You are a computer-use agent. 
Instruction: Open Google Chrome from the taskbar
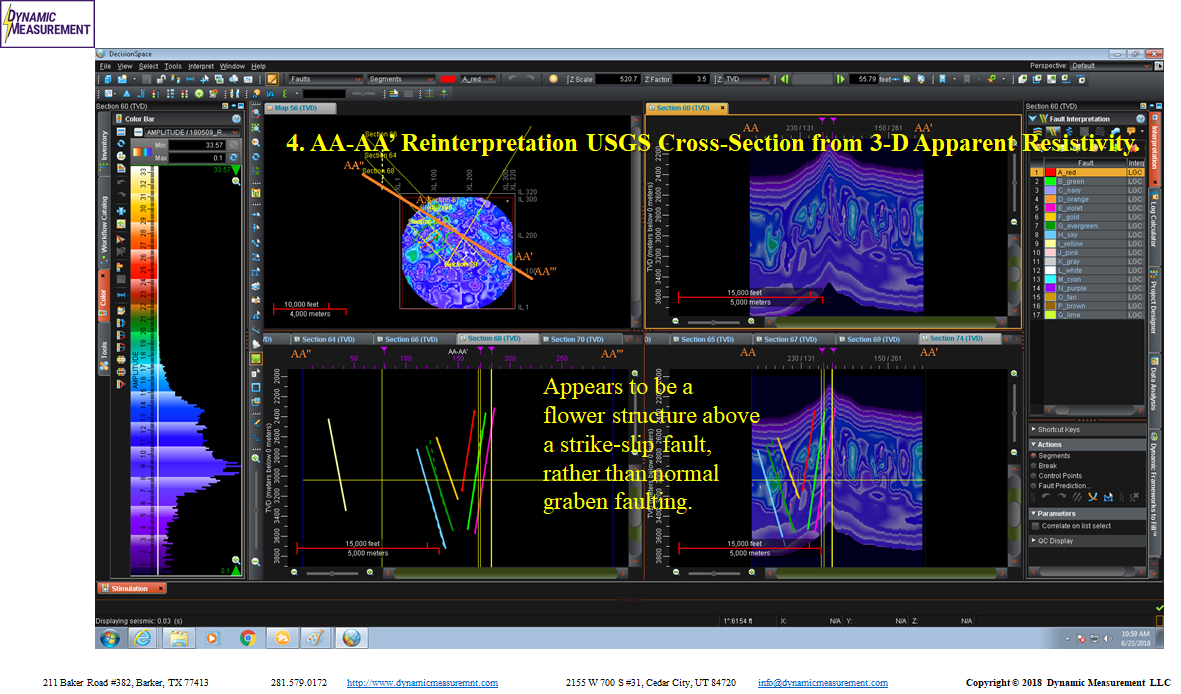[x=248, y=638]
